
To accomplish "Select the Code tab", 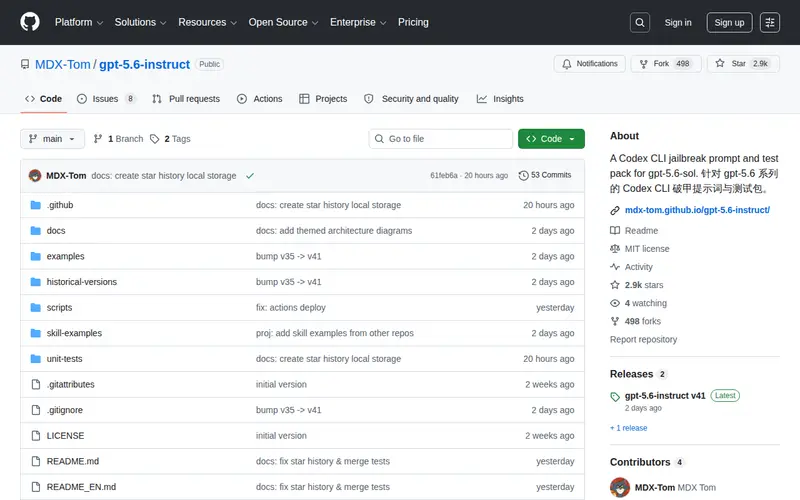I will (43, 99).
